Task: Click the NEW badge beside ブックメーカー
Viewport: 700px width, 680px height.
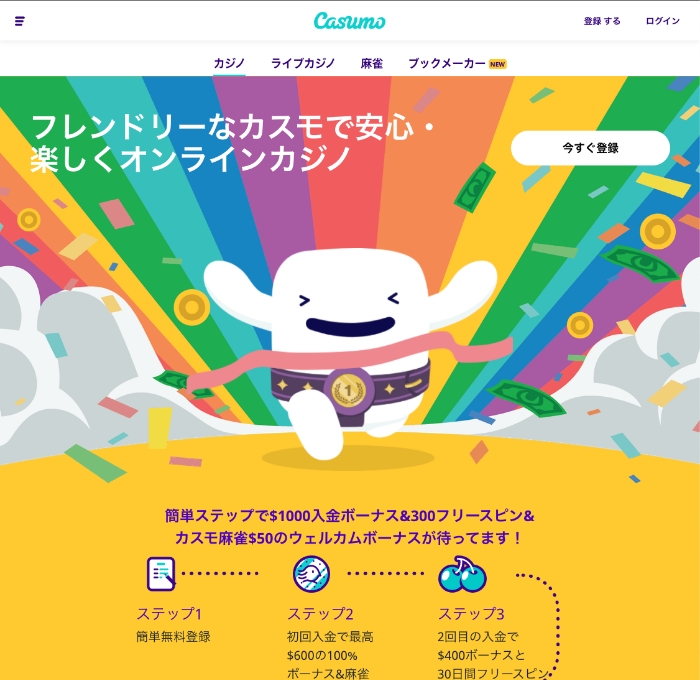Action: pos(497,64)
